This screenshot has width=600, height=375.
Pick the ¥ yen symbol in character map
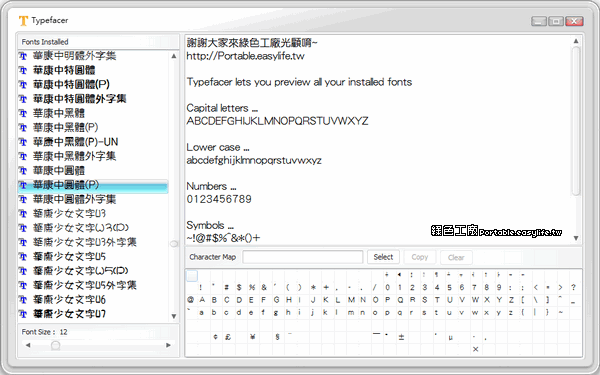(253, 337)
